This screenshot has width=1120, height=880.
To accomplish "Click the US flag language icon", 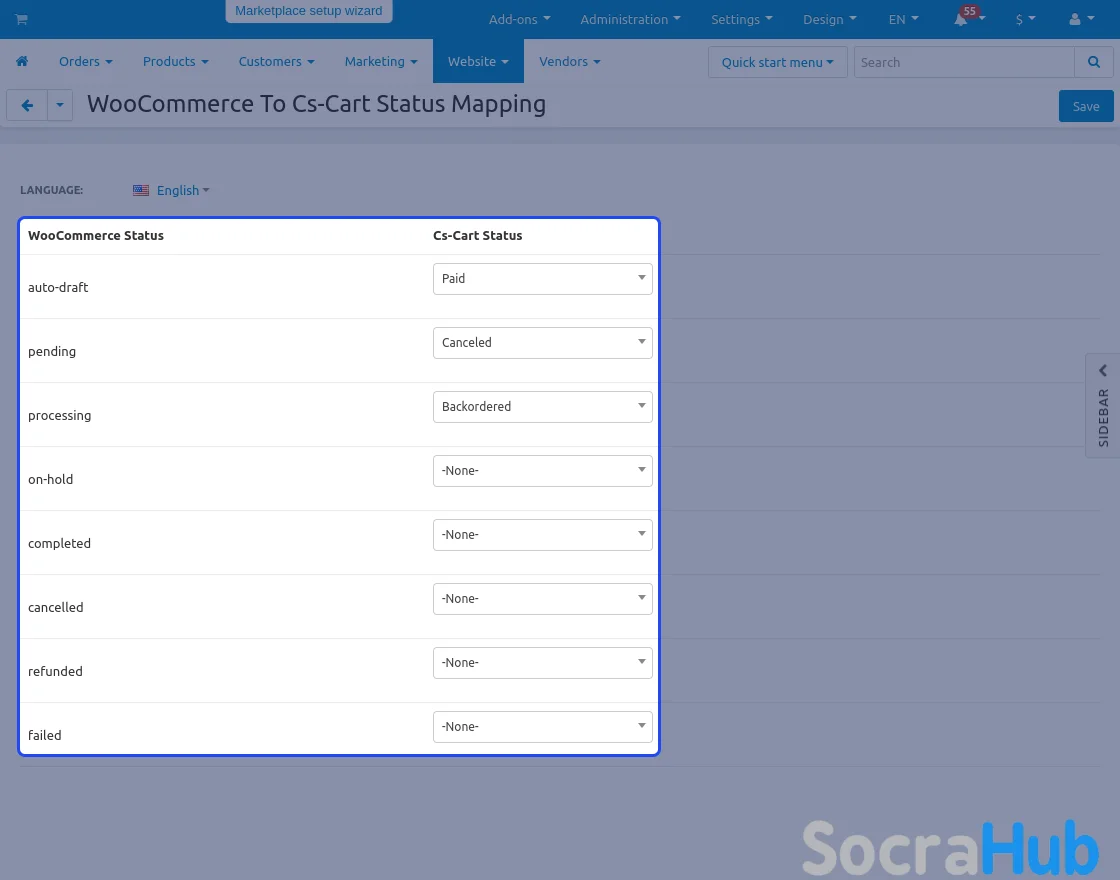I will (x=141, y=190).
